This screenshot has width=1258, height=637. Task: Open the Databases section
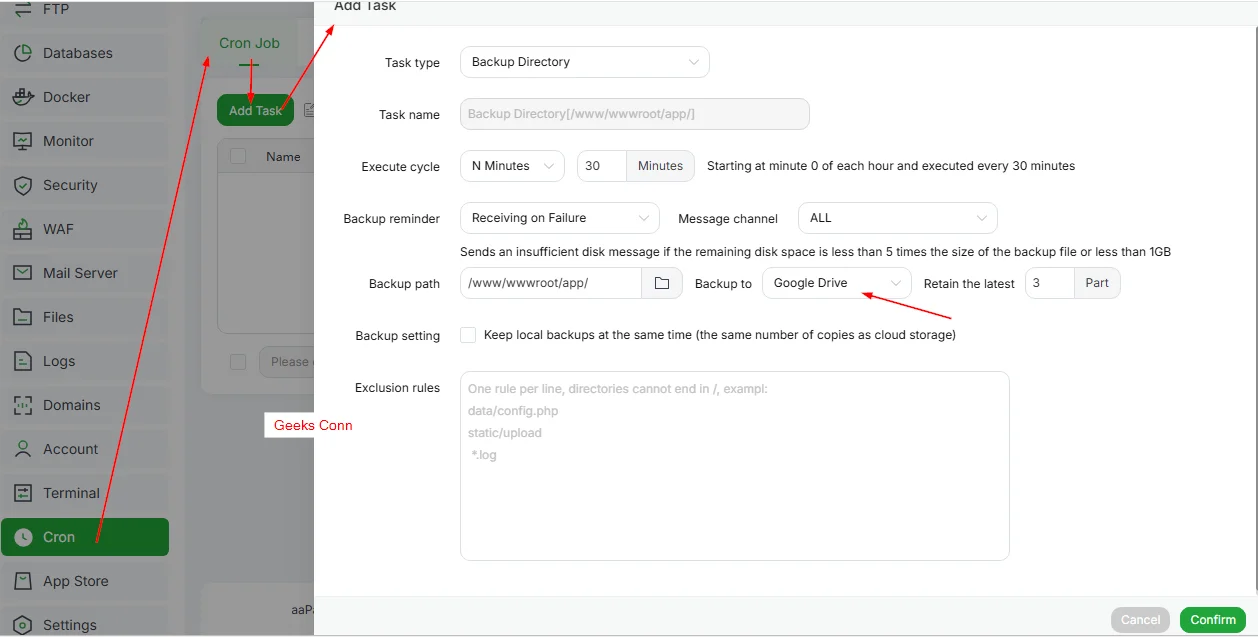(x=79, y=53)
